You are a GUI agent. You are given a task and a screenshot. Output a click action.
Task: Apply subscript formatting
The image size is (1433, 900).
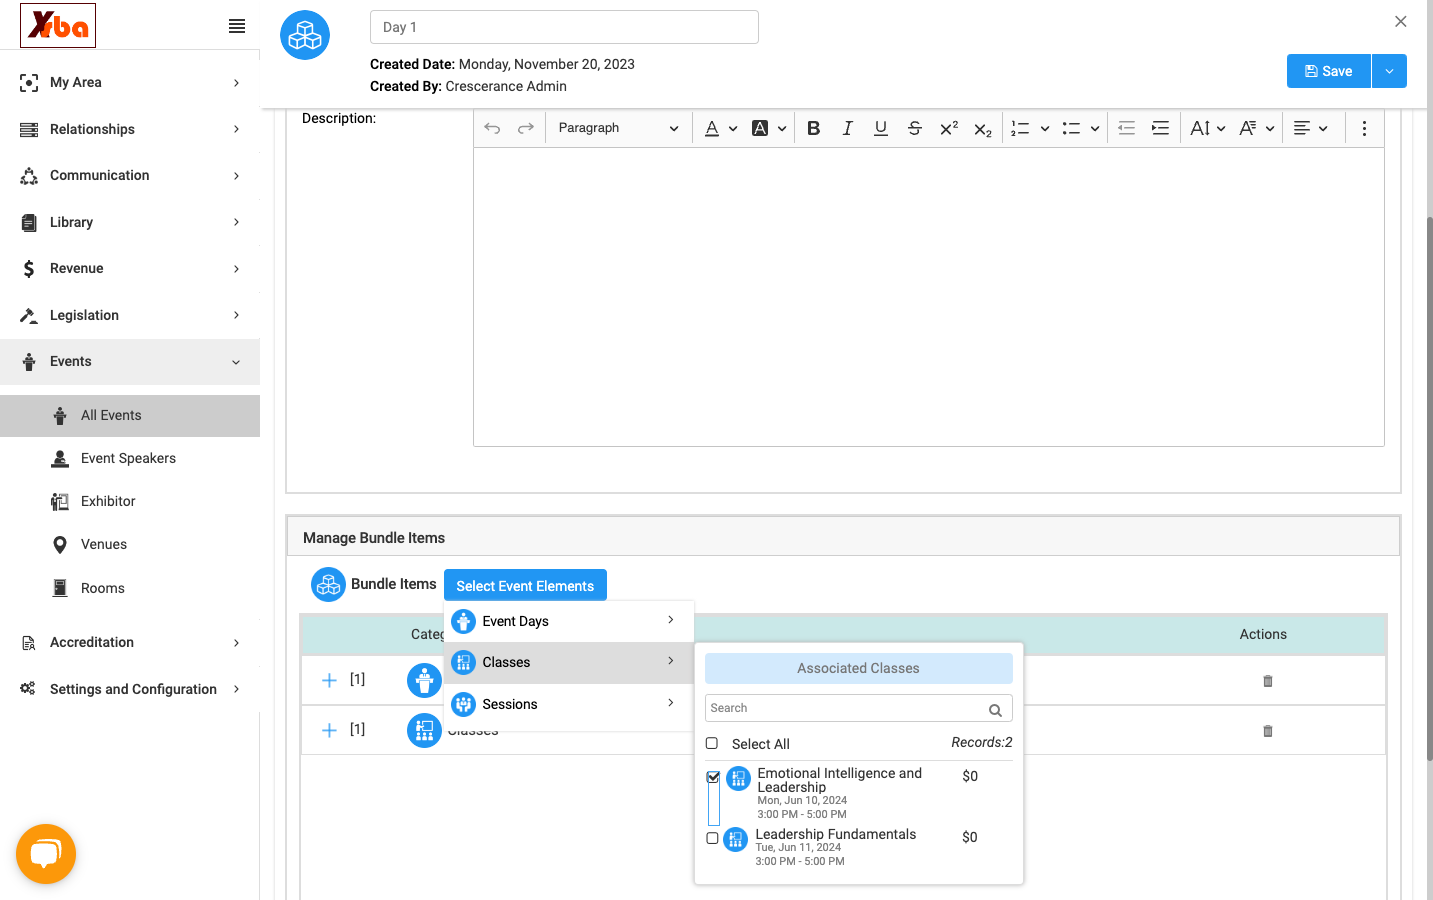tap(983, 128)
